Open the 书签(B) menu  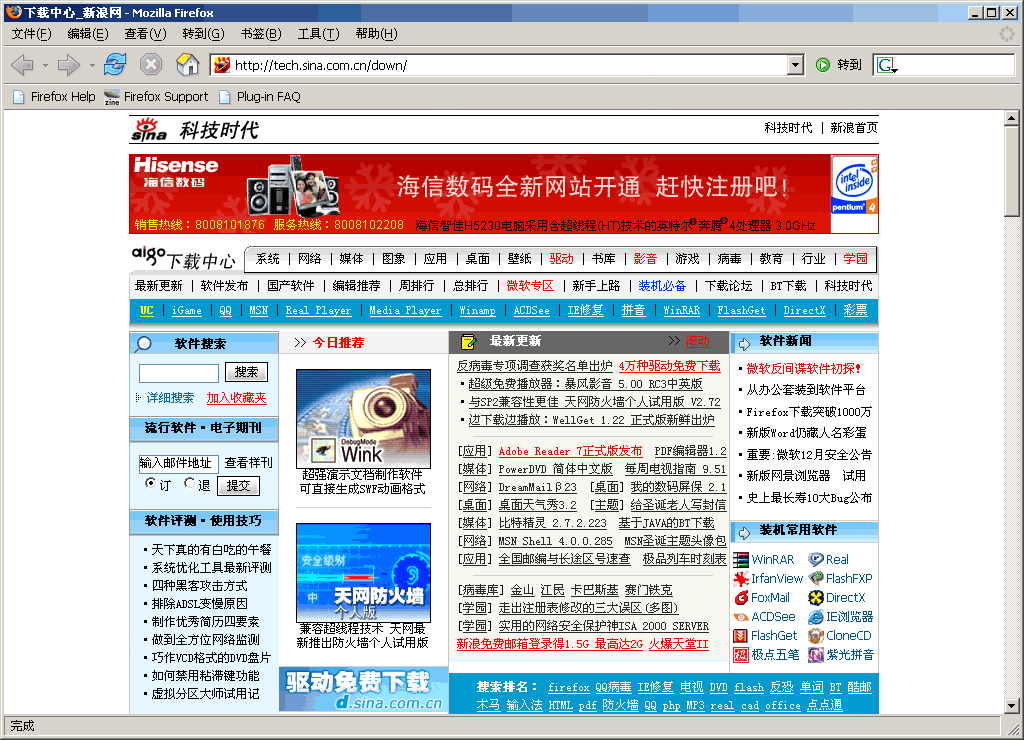point(261,34)
